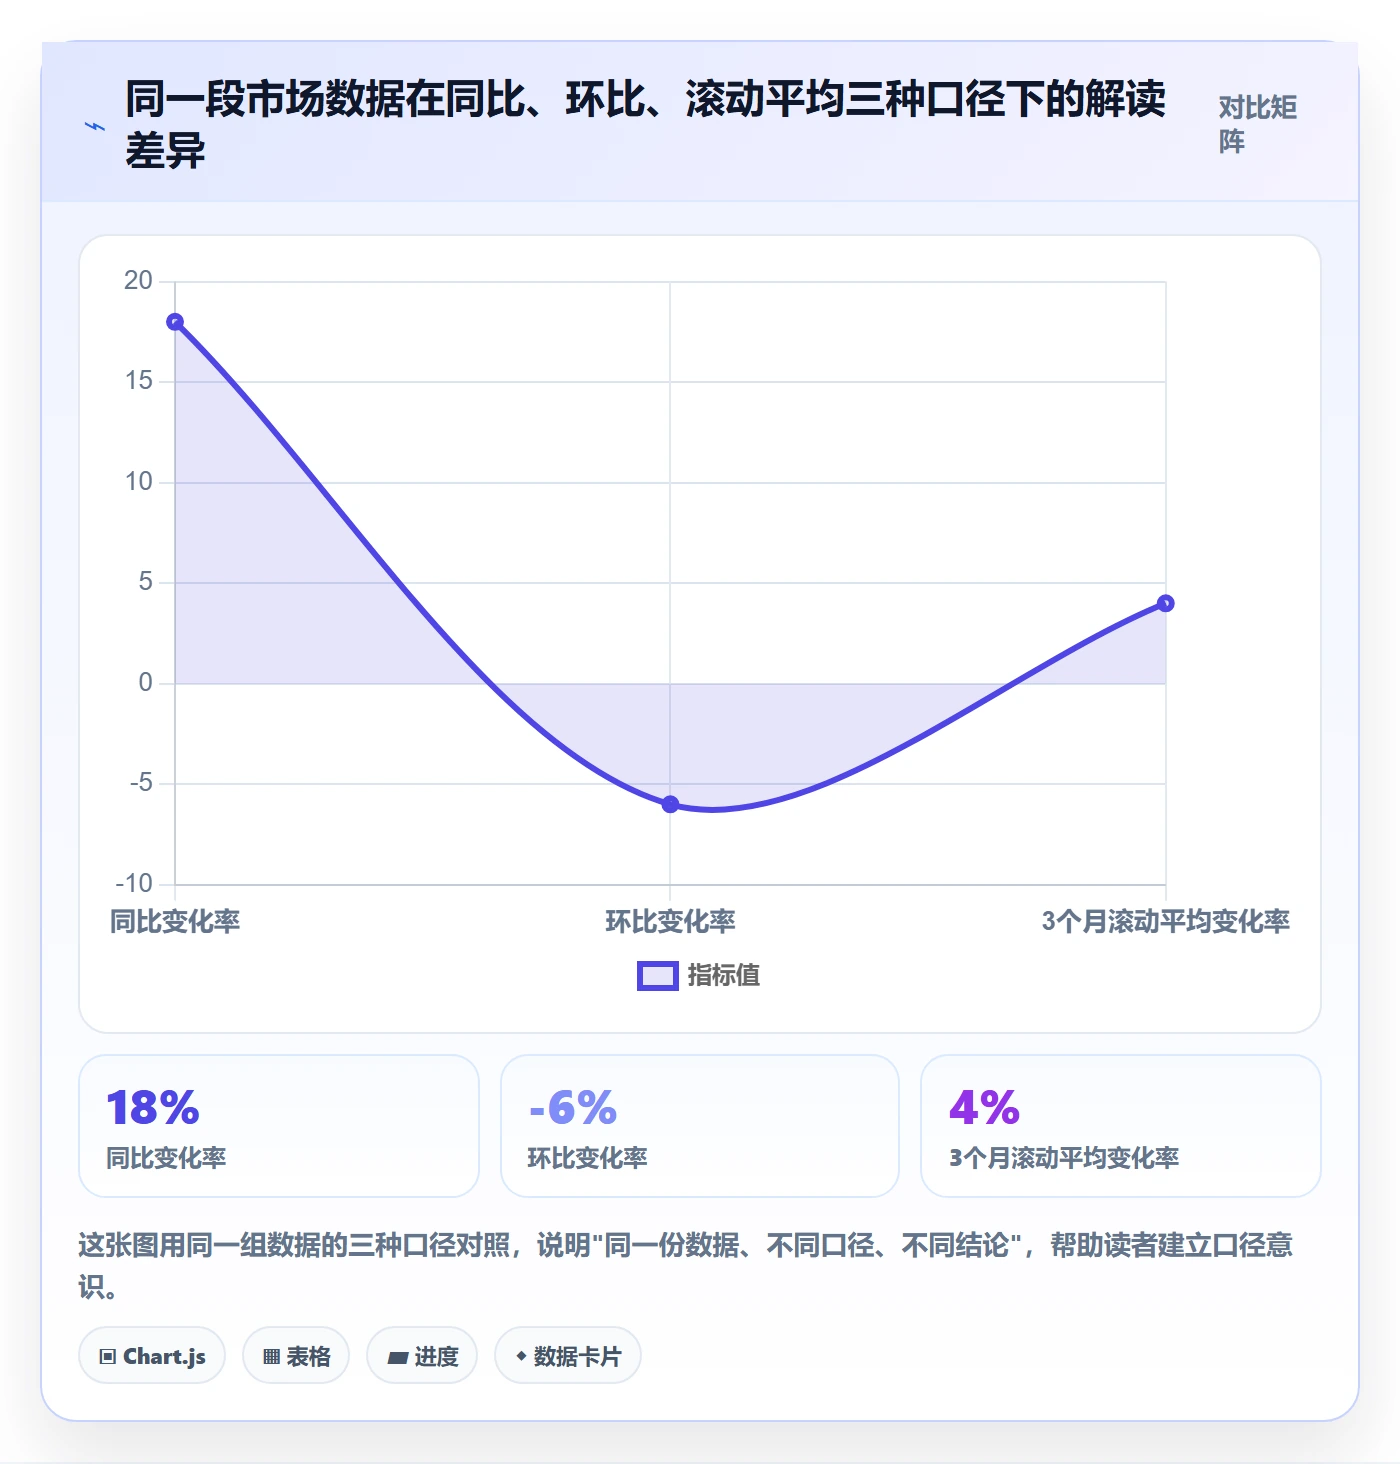Click the 3个月滚动平均变化率 caption below the 4% value
The width and height of the screenshot is (1400, 1464).
click(1064, 1158)
